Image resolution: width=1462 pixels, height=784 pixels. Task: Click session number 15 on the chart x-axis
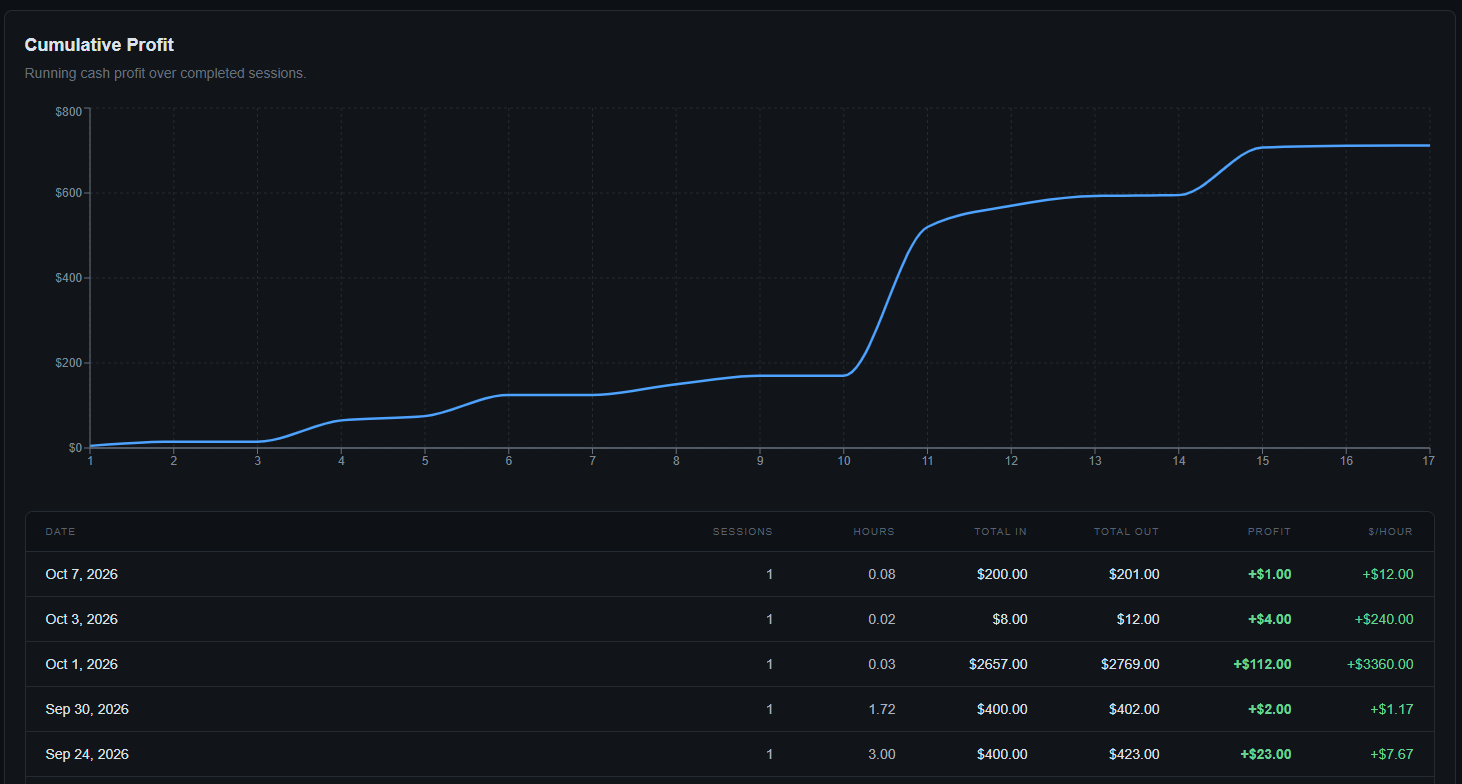(x=1262, y=461)
